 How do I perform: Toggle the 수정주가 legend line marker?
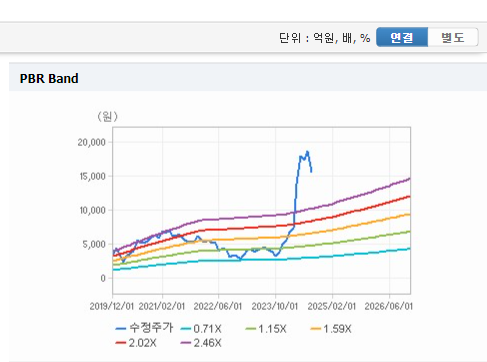pyautogui.click(x=120, y=329)
